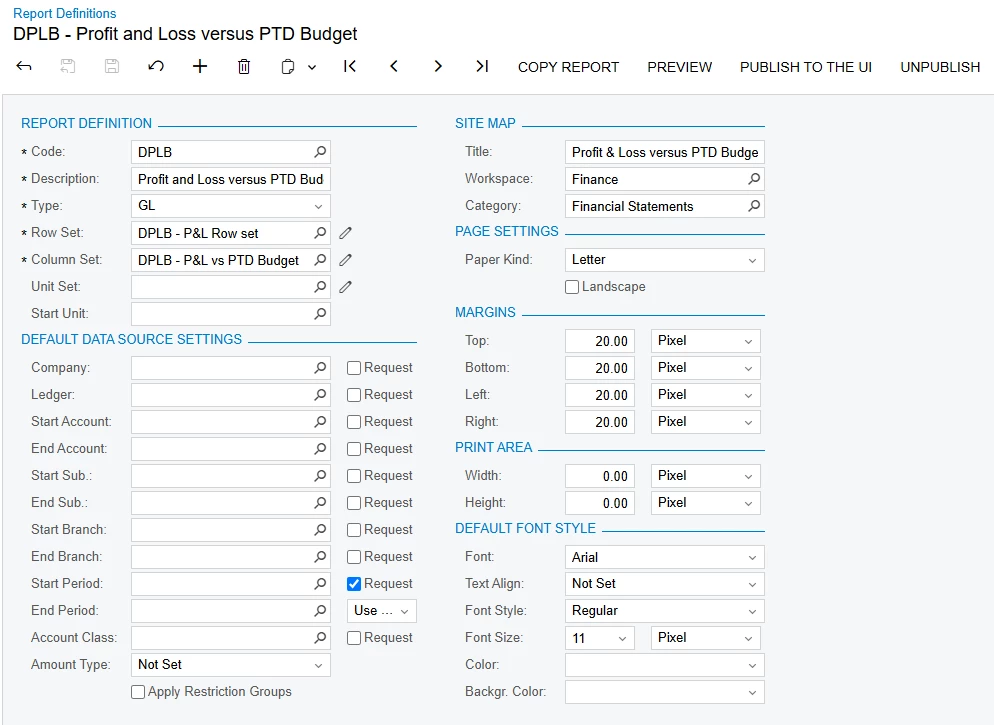The height and width of the screenshot is (725, 994).
Task: Open the Start Account lookup magnifier
Action: 320,421
